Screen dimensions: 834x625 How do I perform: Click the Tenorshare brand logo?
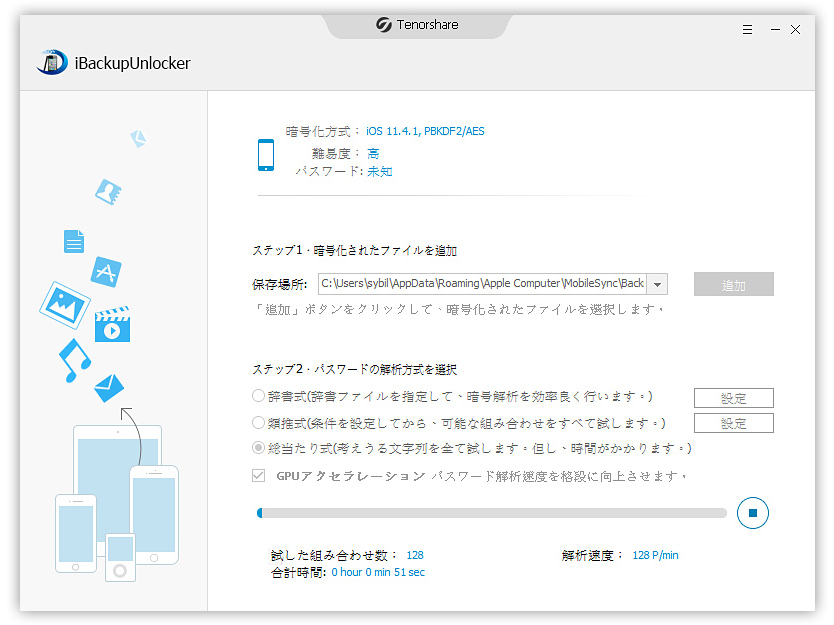pyautogui.click(x=417, y=24)
